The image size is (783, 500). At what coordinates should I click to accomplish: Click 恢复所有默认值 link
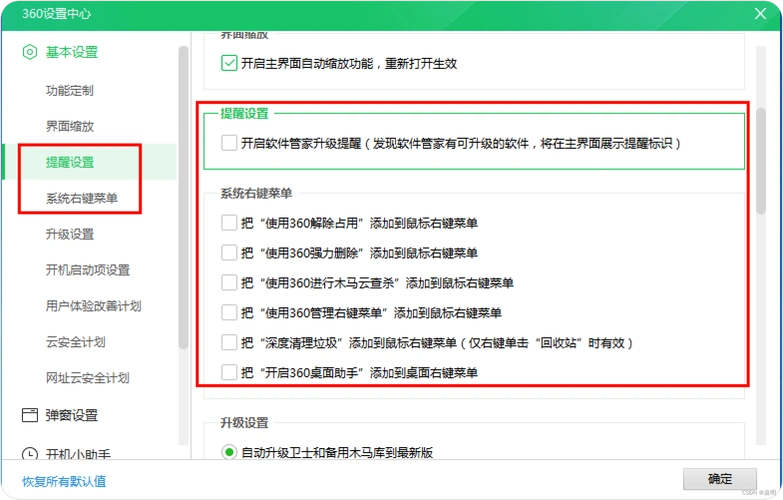coord(65,481)
